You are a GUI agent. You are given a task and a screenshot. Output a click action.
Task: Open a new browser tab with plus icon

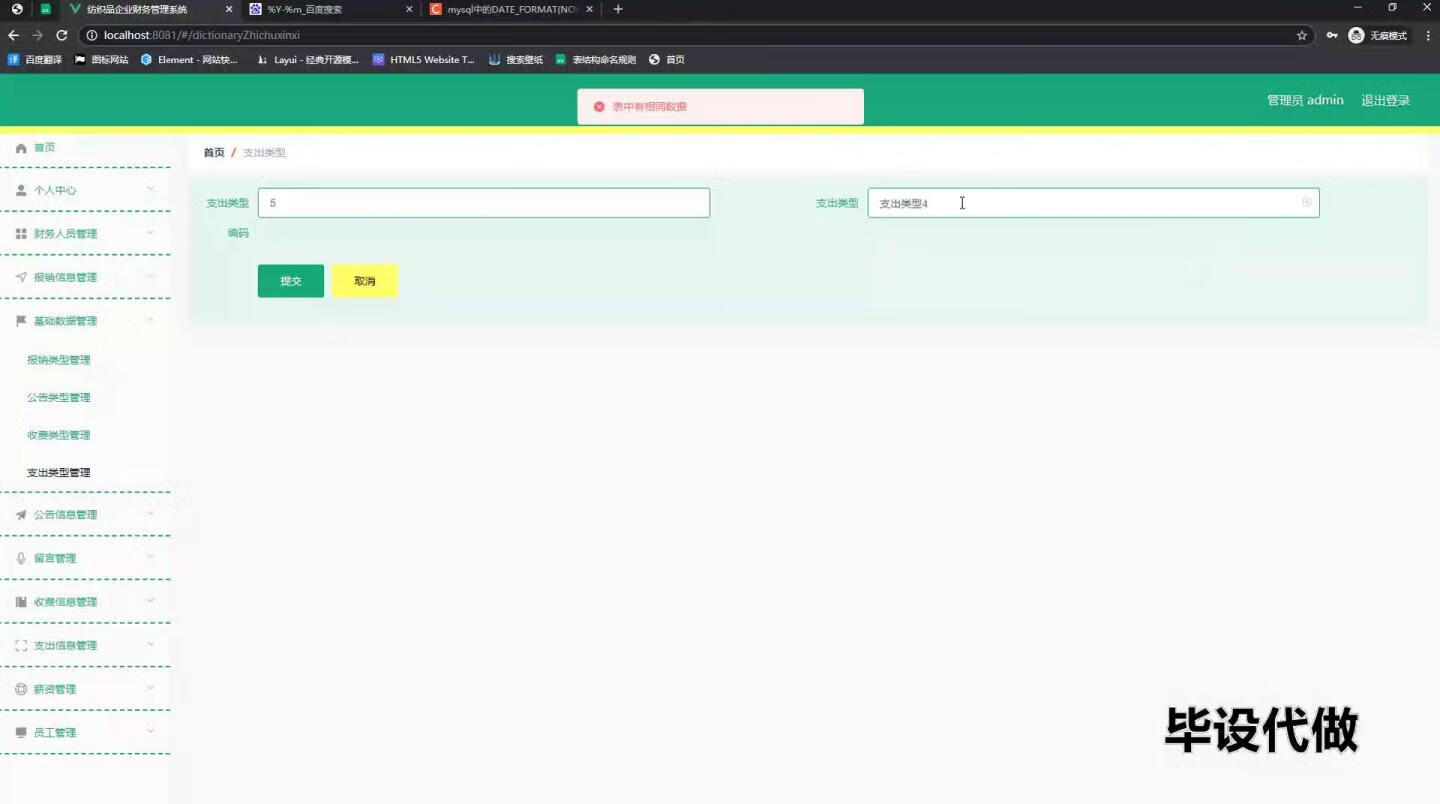618,9
